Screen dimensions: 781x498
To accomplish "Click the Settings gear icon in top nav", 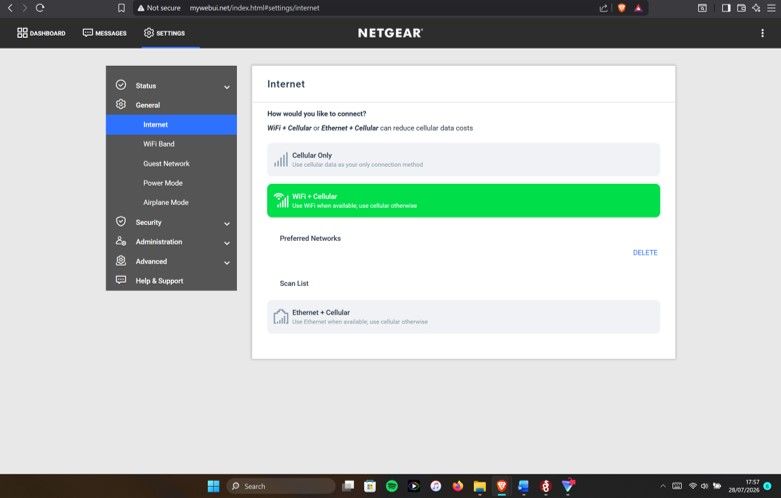I will click(x=148, y=33).
